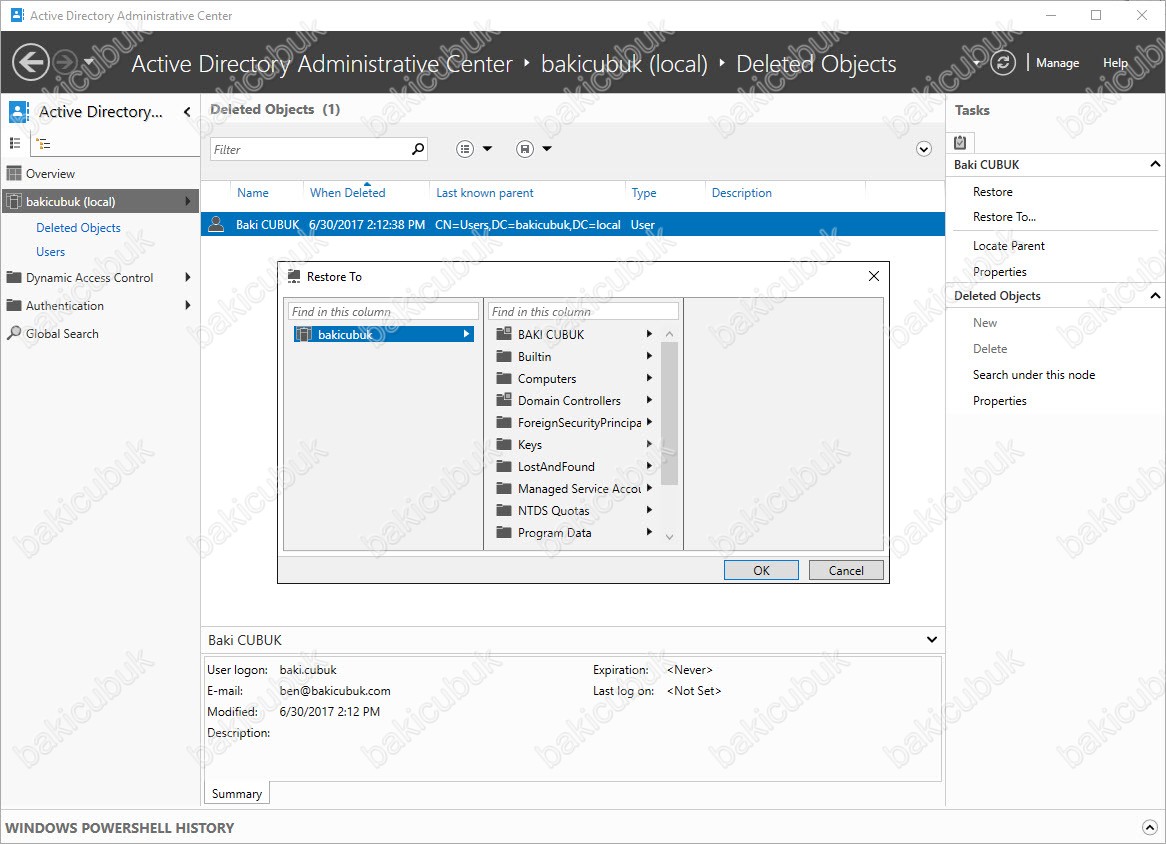1166x844 pixels.
Task: Click the magnifier icon in Filter box
Action: (418, 149)
